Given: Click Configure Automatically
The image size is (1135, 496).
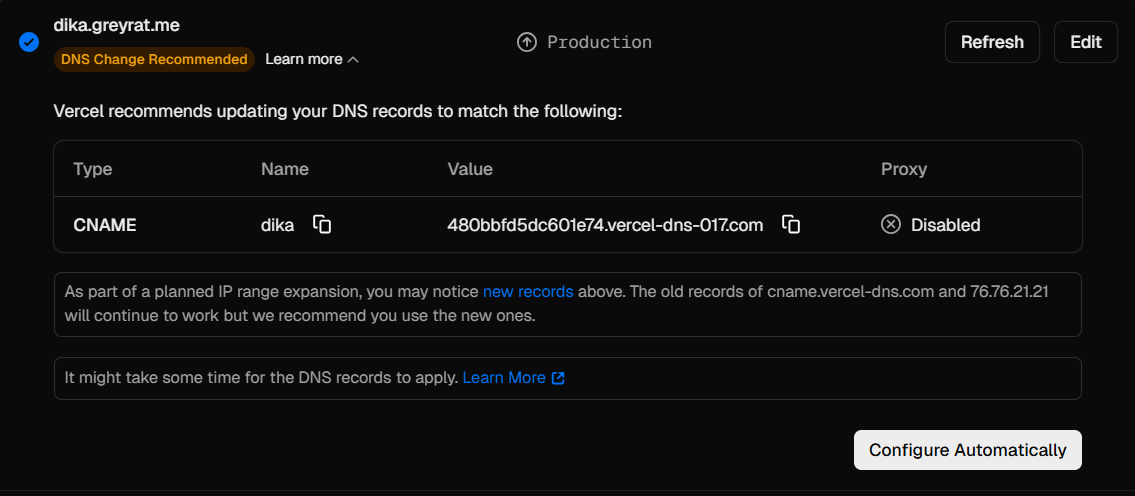Looking at the screenshot, I should pos(967,450).
